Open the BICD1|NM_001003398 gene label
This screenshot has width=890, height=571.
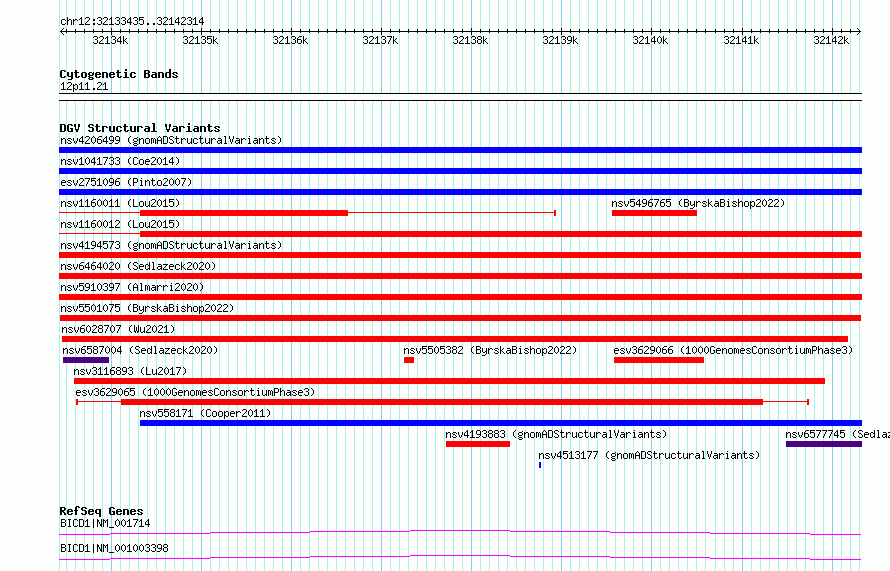click(x=114, y=548)
